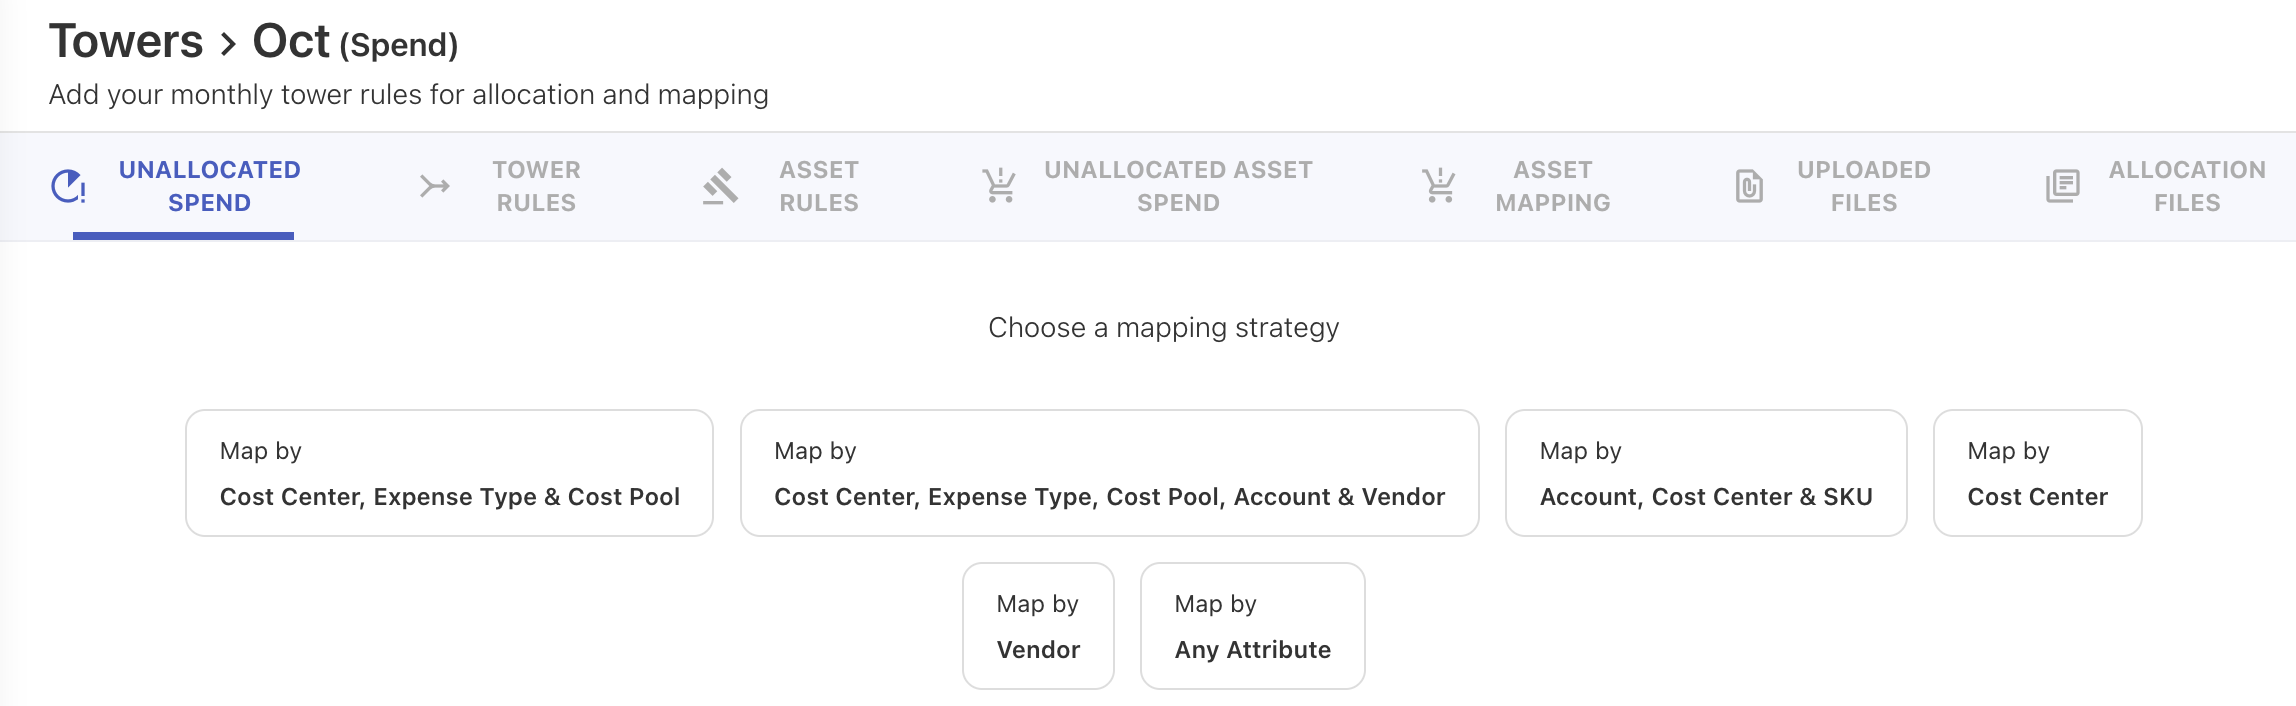The width and height of the screenshot is (2296, 706).
Task: Select the Map by Vendor strategy
Action: pos(1038,626)
